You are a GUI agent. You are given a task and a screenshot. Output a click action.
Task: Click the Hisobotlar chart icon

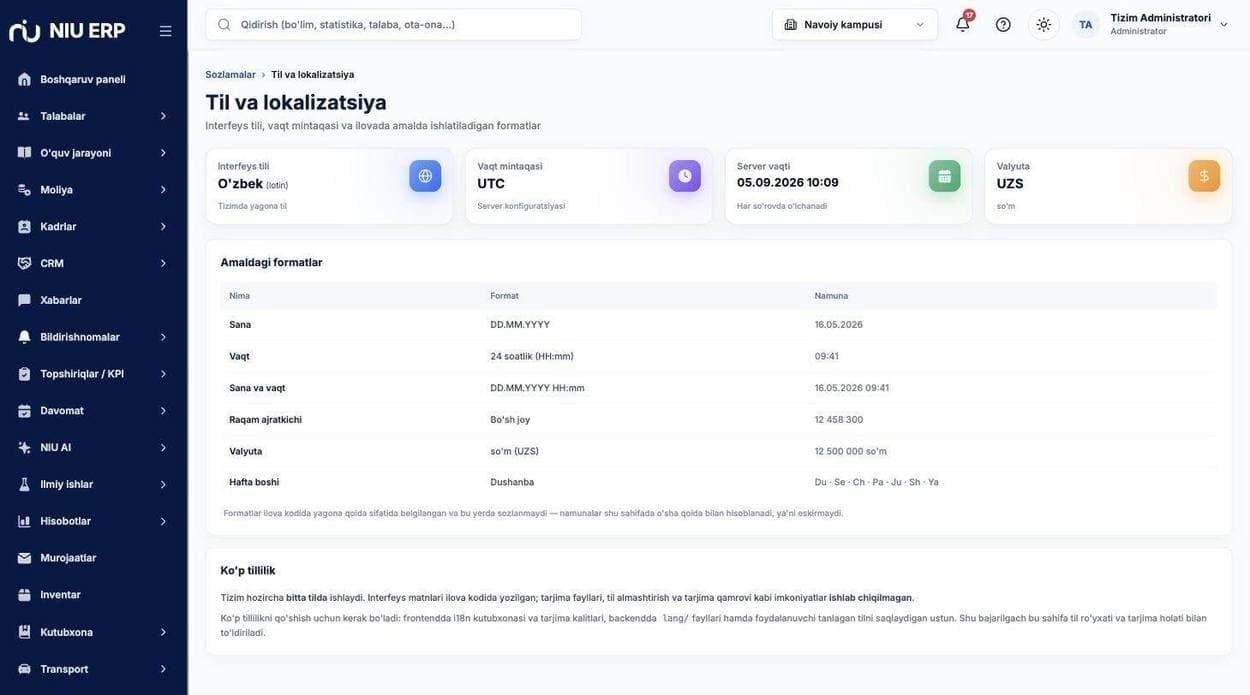click(x=24, y=521)
